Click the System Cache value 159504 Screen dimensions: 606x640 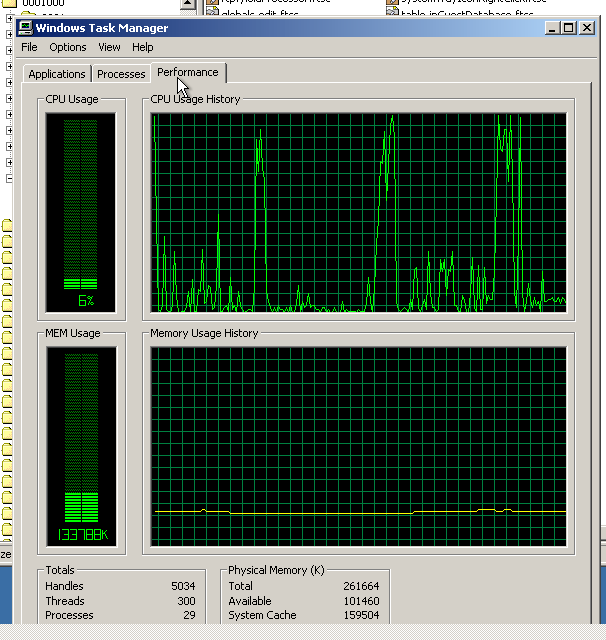click(359, 616)
